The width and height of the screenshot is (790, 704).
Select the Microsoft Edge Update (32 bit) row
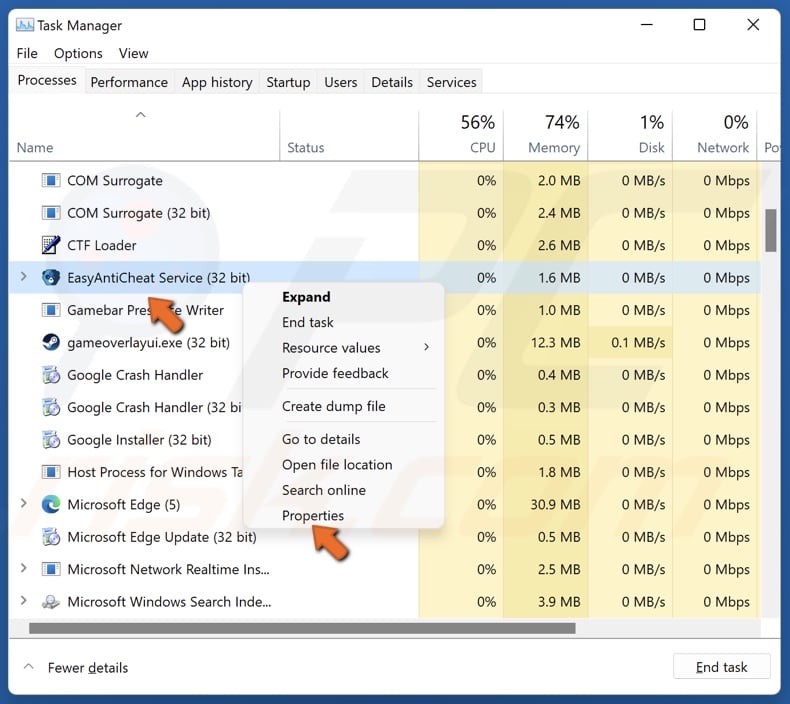click(x=384, y=537)
